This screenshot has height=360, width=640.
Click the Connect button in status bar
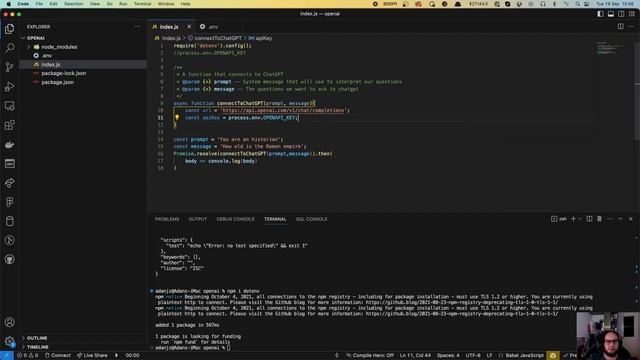[58, 356]
